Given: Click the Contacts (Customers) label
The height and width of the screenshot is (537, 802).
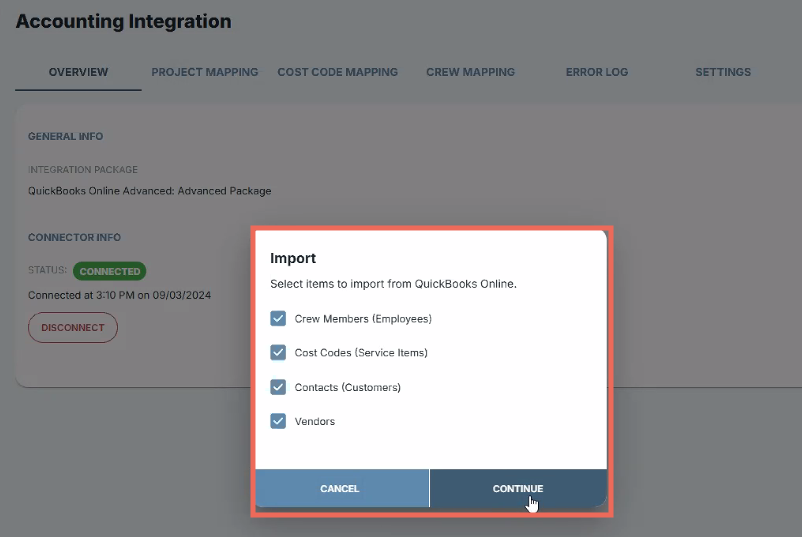Looking at the screenshot, I should click(348, 387).
